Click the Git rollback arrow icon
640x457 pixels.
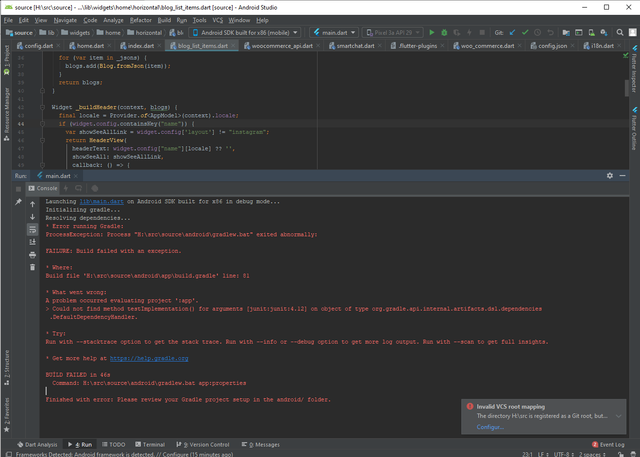point(550,33)
